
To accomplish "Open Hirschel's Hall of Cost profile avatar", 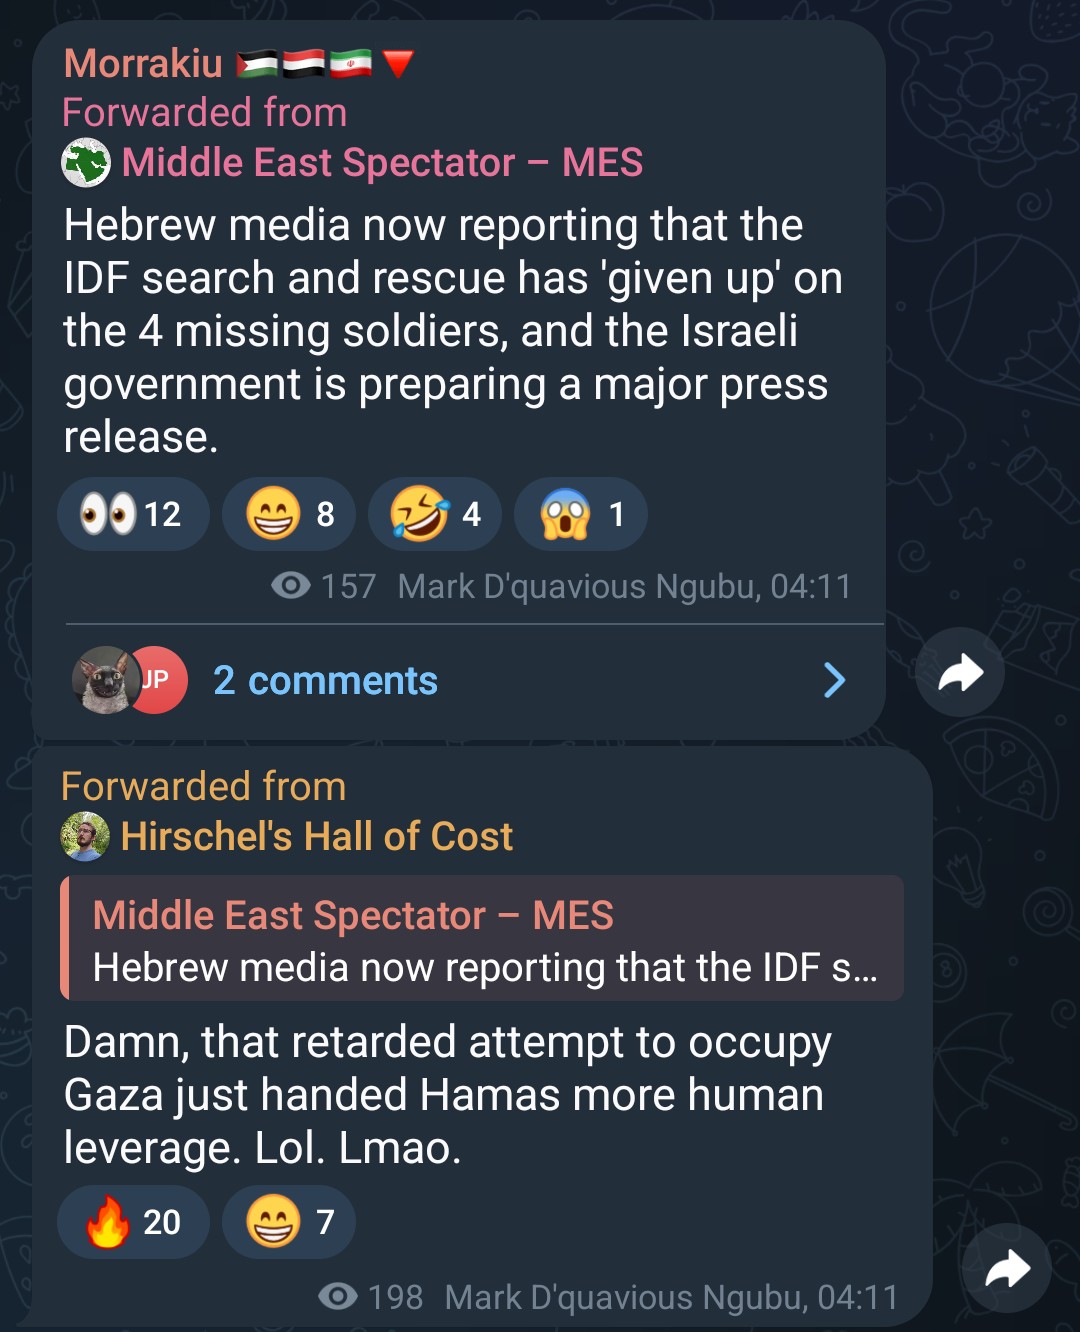I will (x=85, y=836).
